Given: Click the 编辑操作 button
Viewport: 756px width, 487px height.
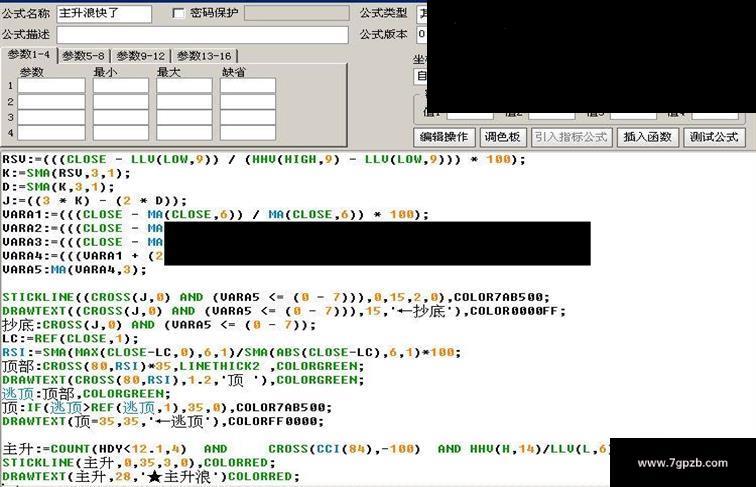Looking at the screenshot, I should (444, 137).
